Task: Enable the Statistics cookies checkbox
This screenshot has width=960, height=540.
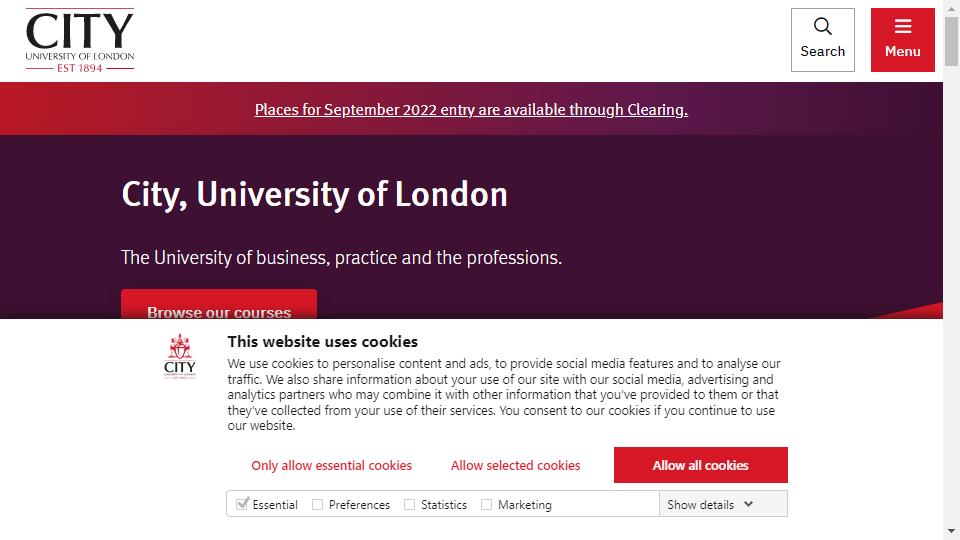Action: pyautogui.click(x=410, y=504)
